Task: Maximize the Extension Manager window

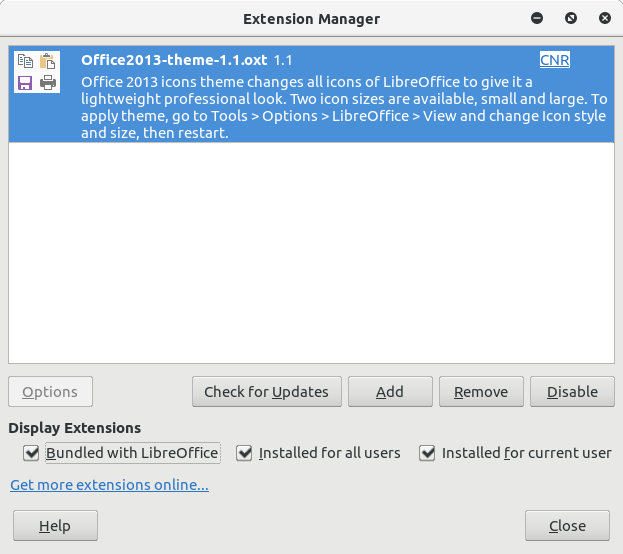Action: click(571, 18)
